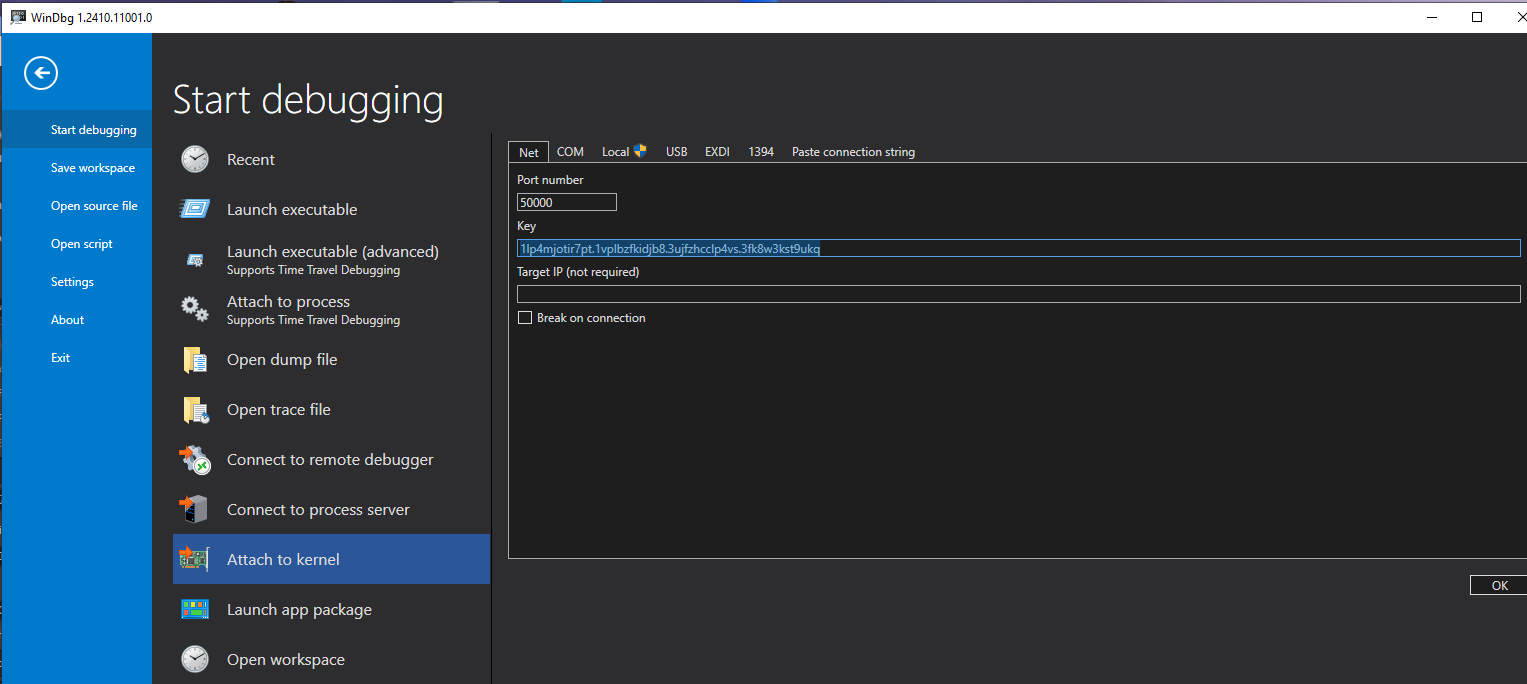Choose Launch app package option
The height and width of the screenshot is (684, 1527).
331,609
